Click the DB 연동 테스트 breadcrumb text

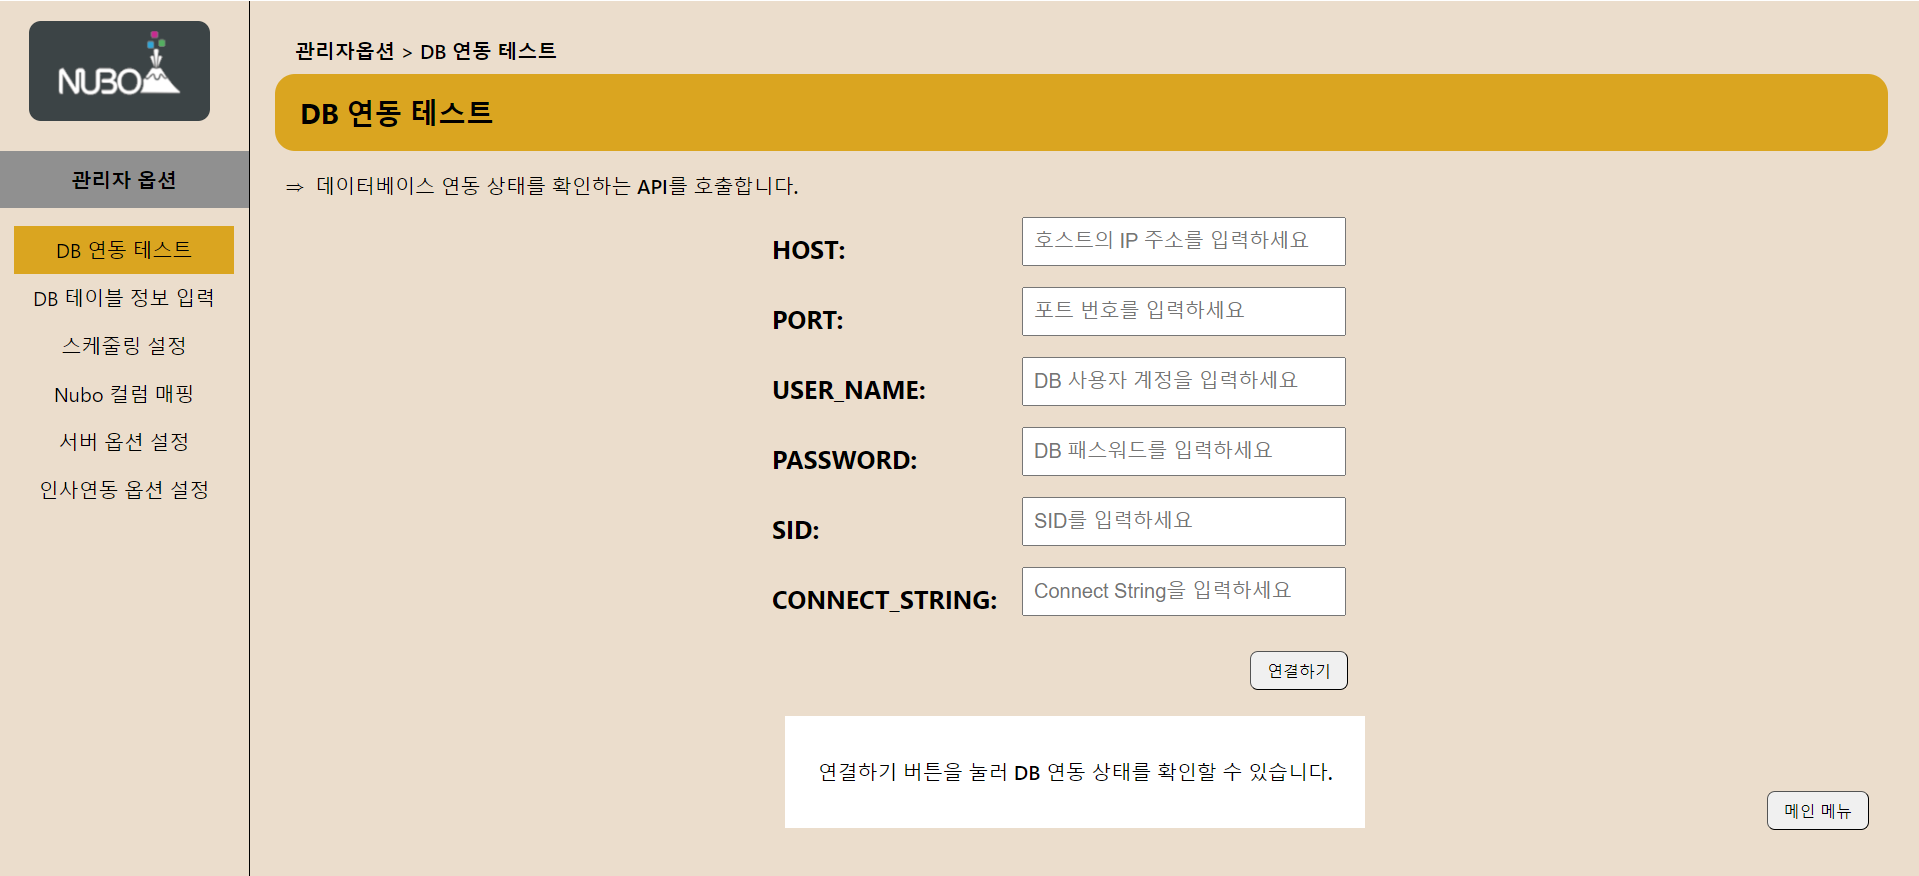pyautogui.click(x=488, y=51)
